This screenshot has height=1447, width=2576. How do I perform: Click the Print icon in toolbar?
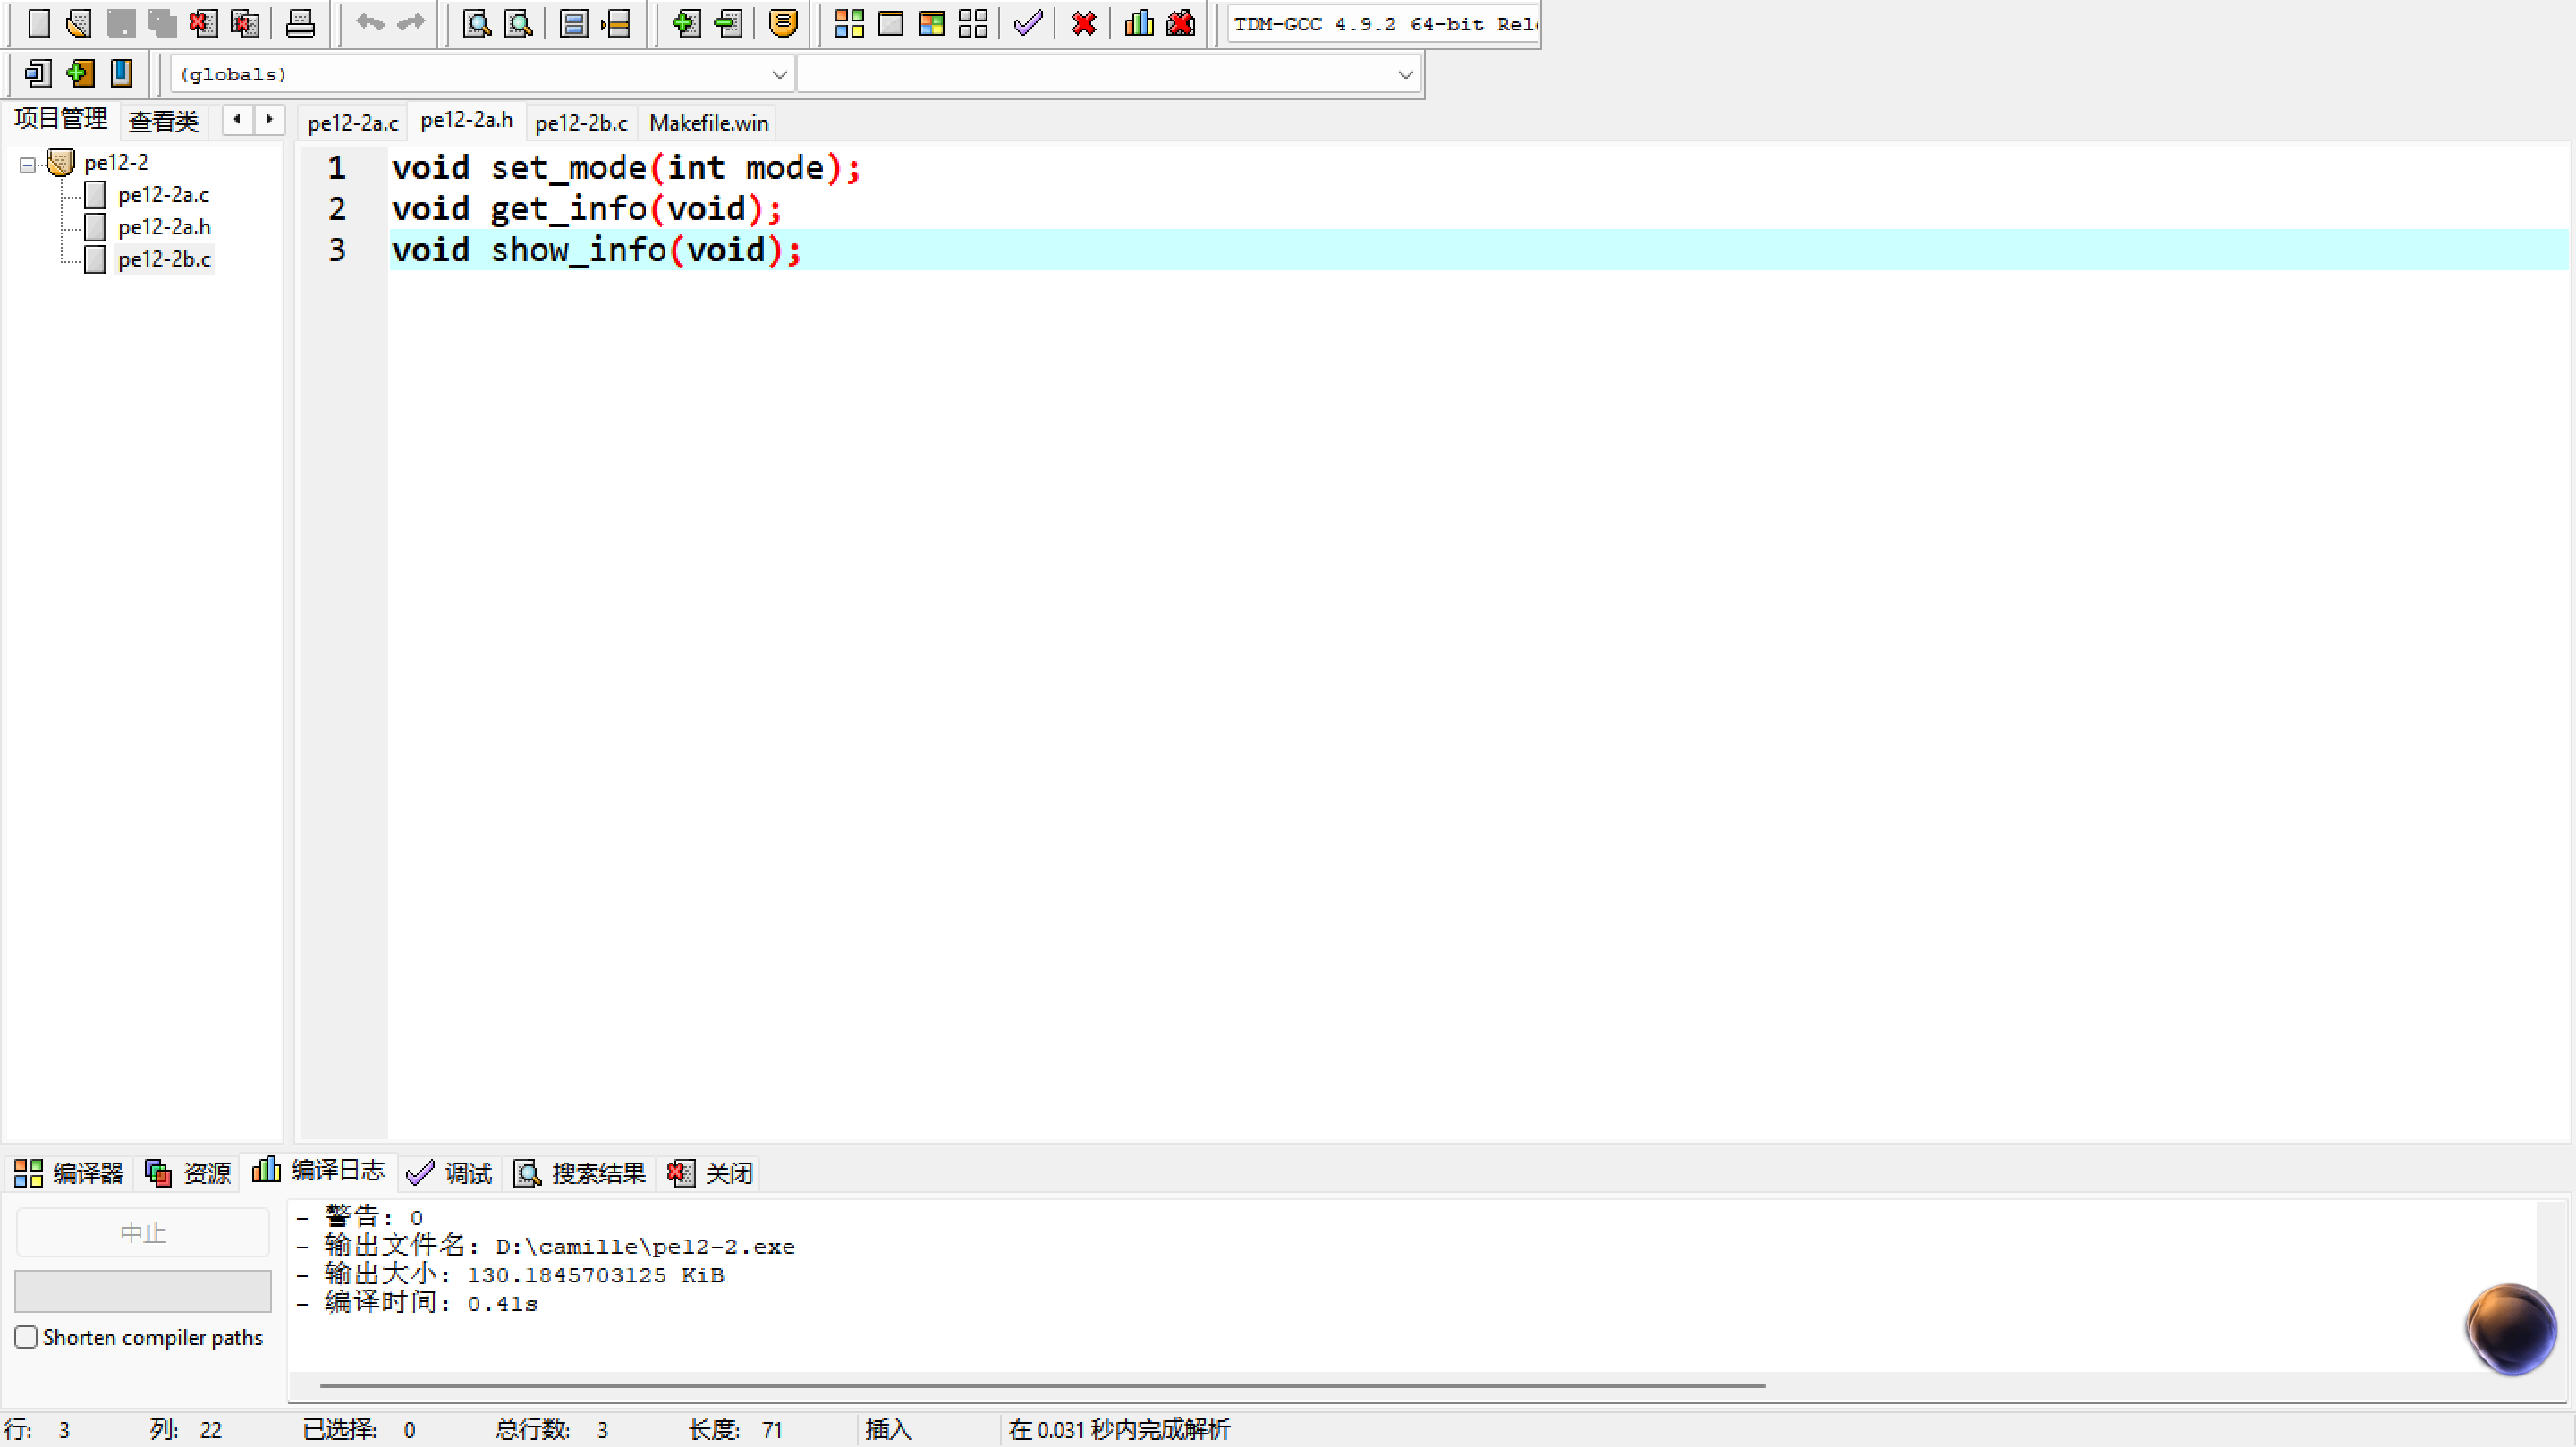pyautogui.click(x=299, y=23)
